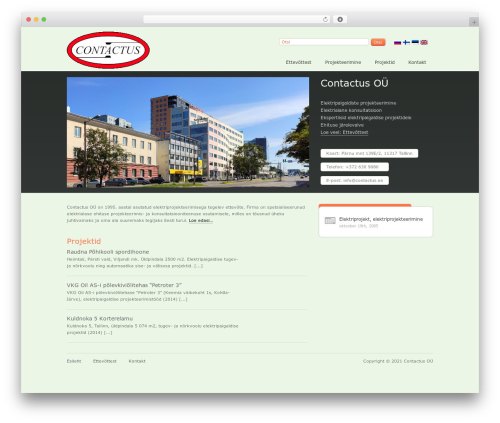Screen dimensions: 500x423
Task: Click the calendar icon beside Elektriprojekt post
Action: pos(330,220)
